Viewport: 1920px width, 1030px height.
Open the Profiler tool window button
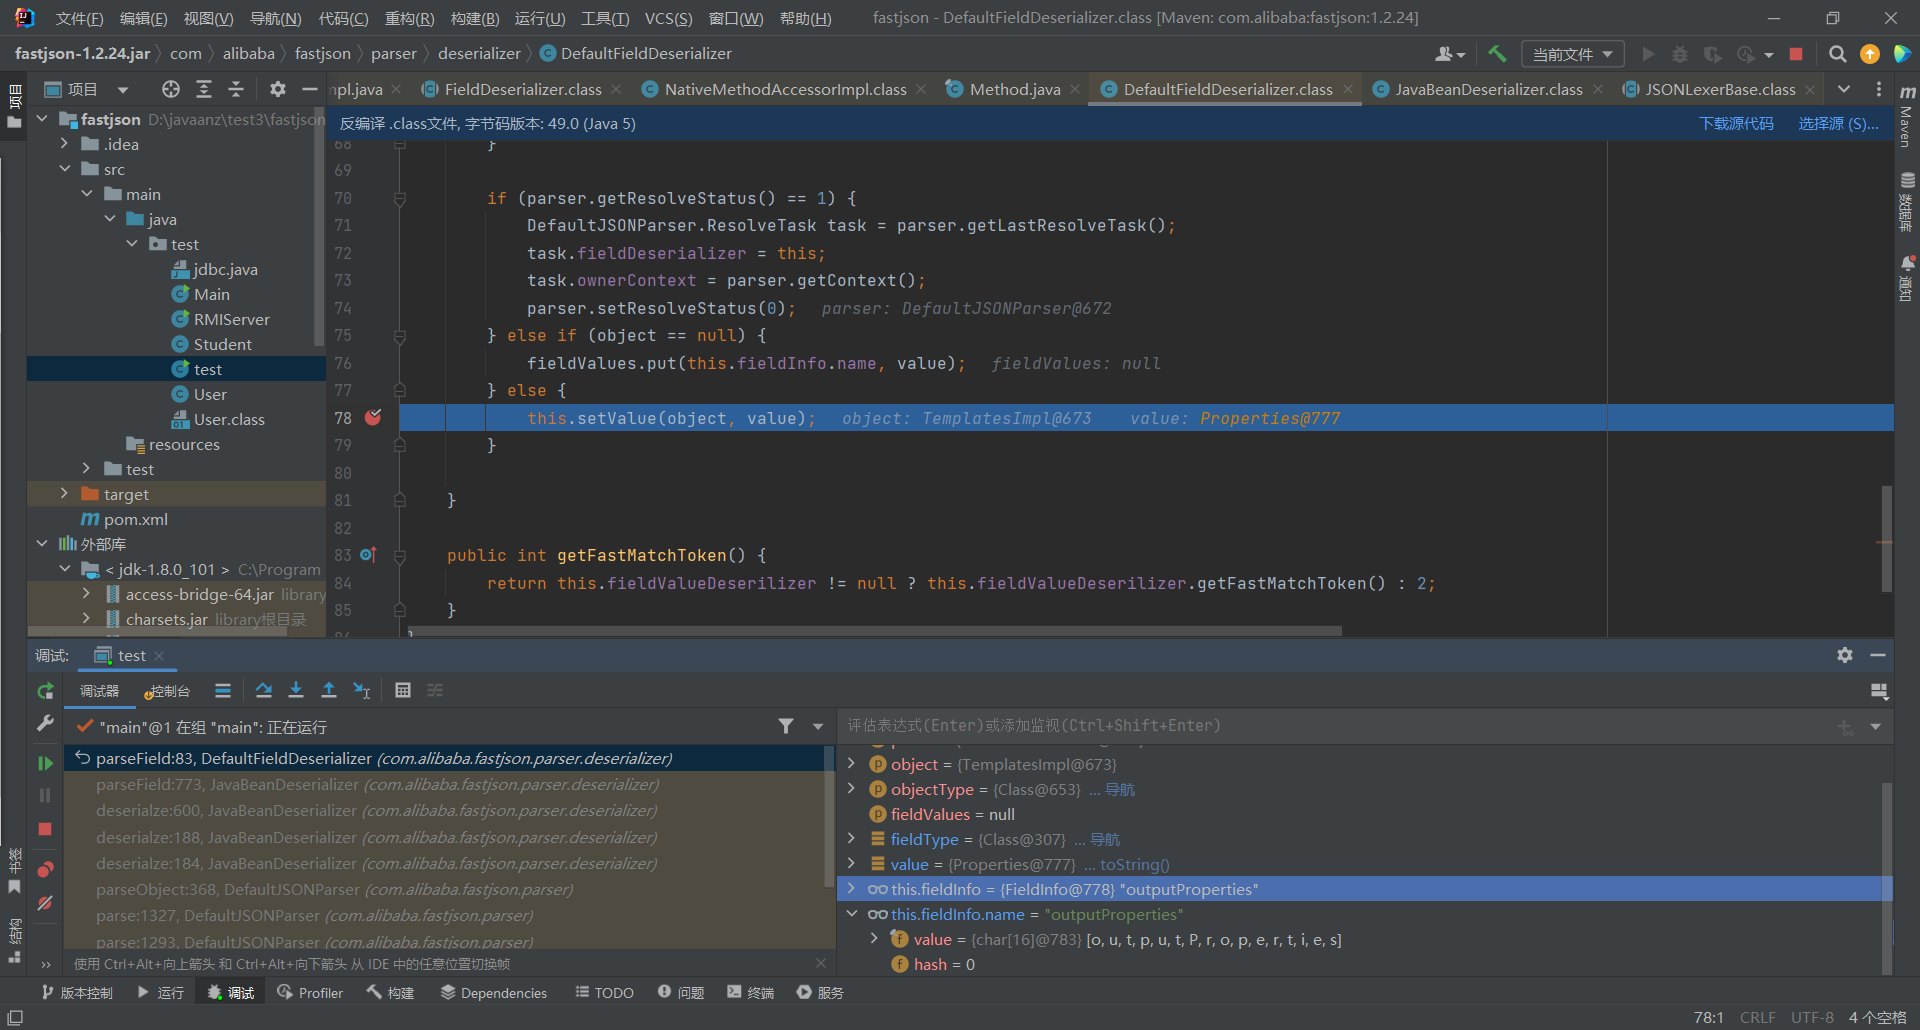310,992
